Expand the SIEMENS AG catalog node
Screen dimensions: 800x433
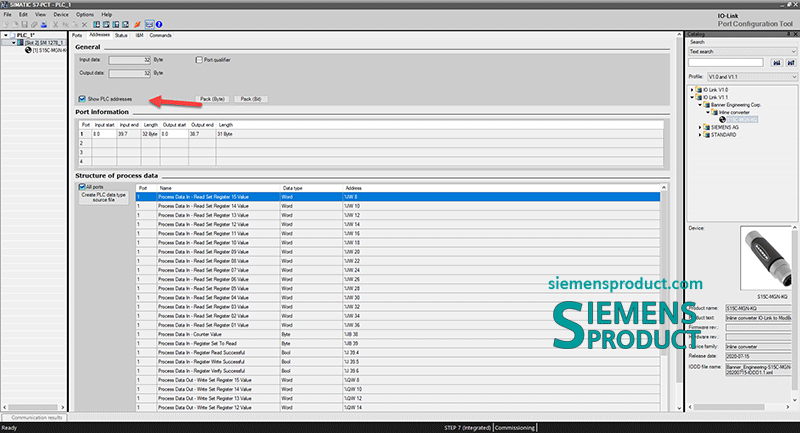700,128
